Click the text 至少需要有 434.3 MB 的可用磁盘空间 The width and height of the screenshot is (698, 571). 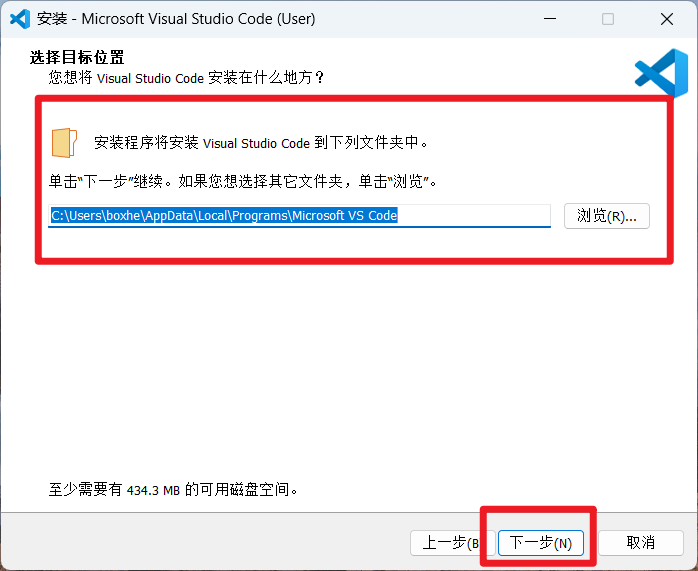click(x=173, y=490)
